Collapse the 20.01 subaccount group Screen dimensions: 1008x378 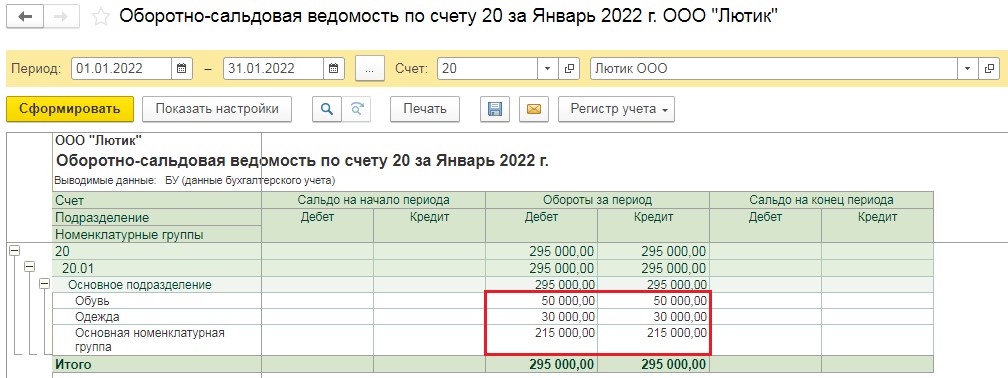30,267
